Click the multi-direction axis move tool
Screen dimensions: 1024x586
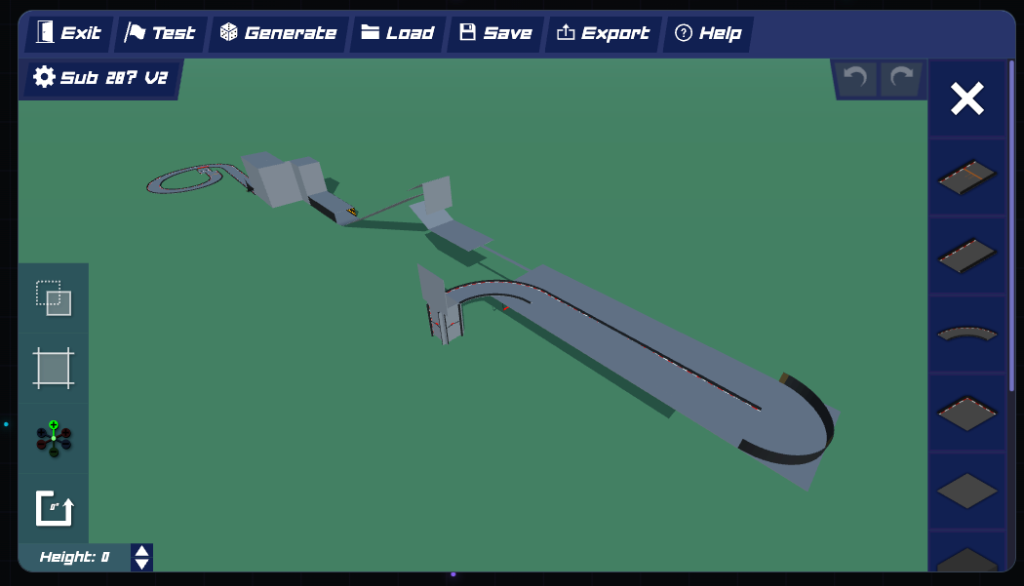coord(53,438)
